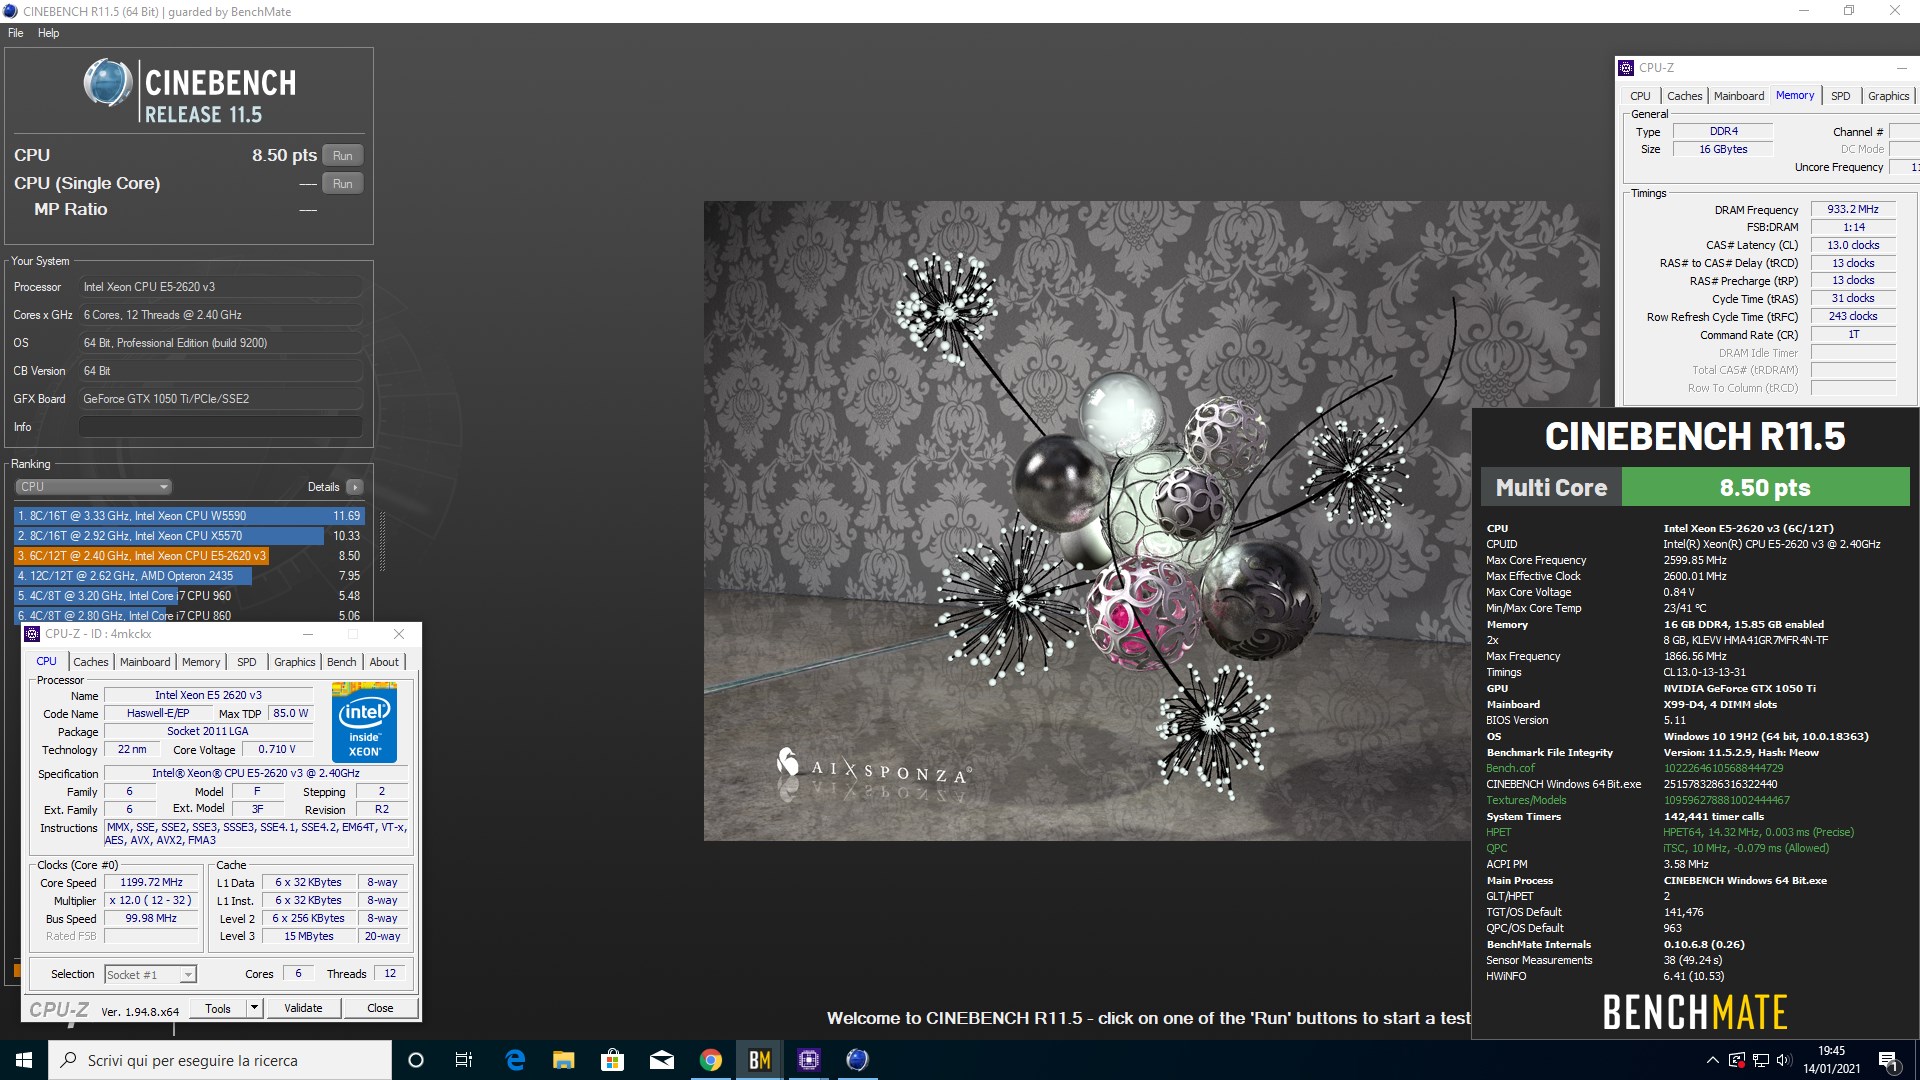Click the Validate button in CPU-Z
Image resolution: width=1920 pixels, height=1080 pixels.
(x=303, y=1008)
